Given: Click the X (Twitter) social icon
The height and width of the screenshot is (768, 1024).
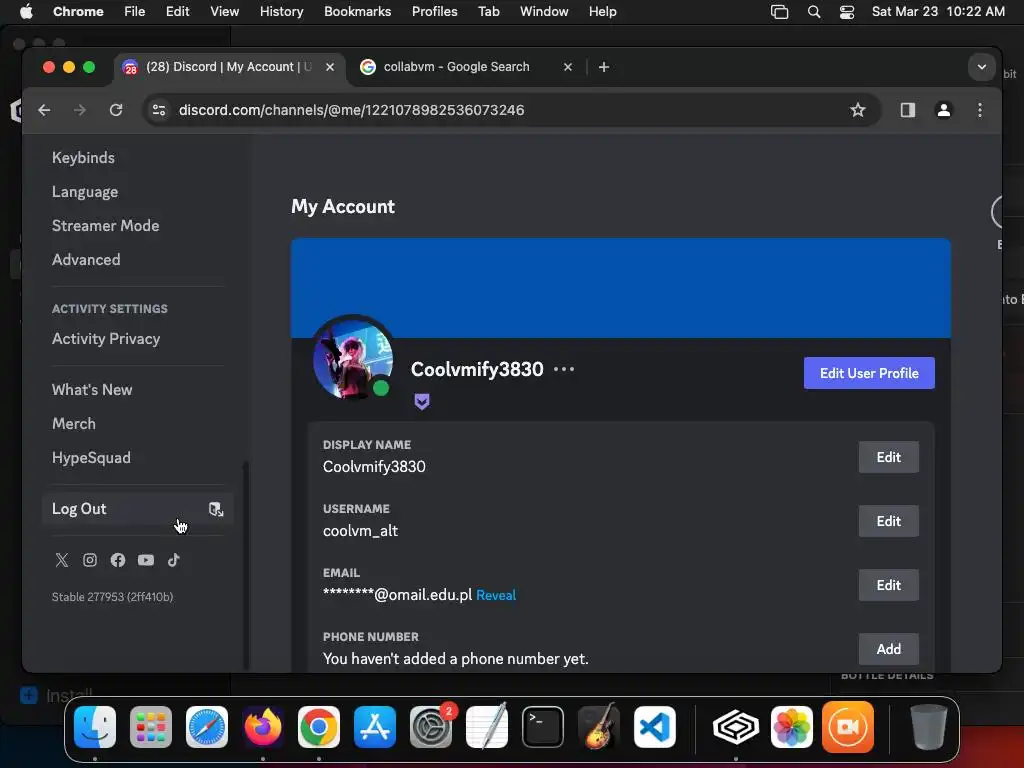Looking at the screenshot, I should click(x=61, y=560).
